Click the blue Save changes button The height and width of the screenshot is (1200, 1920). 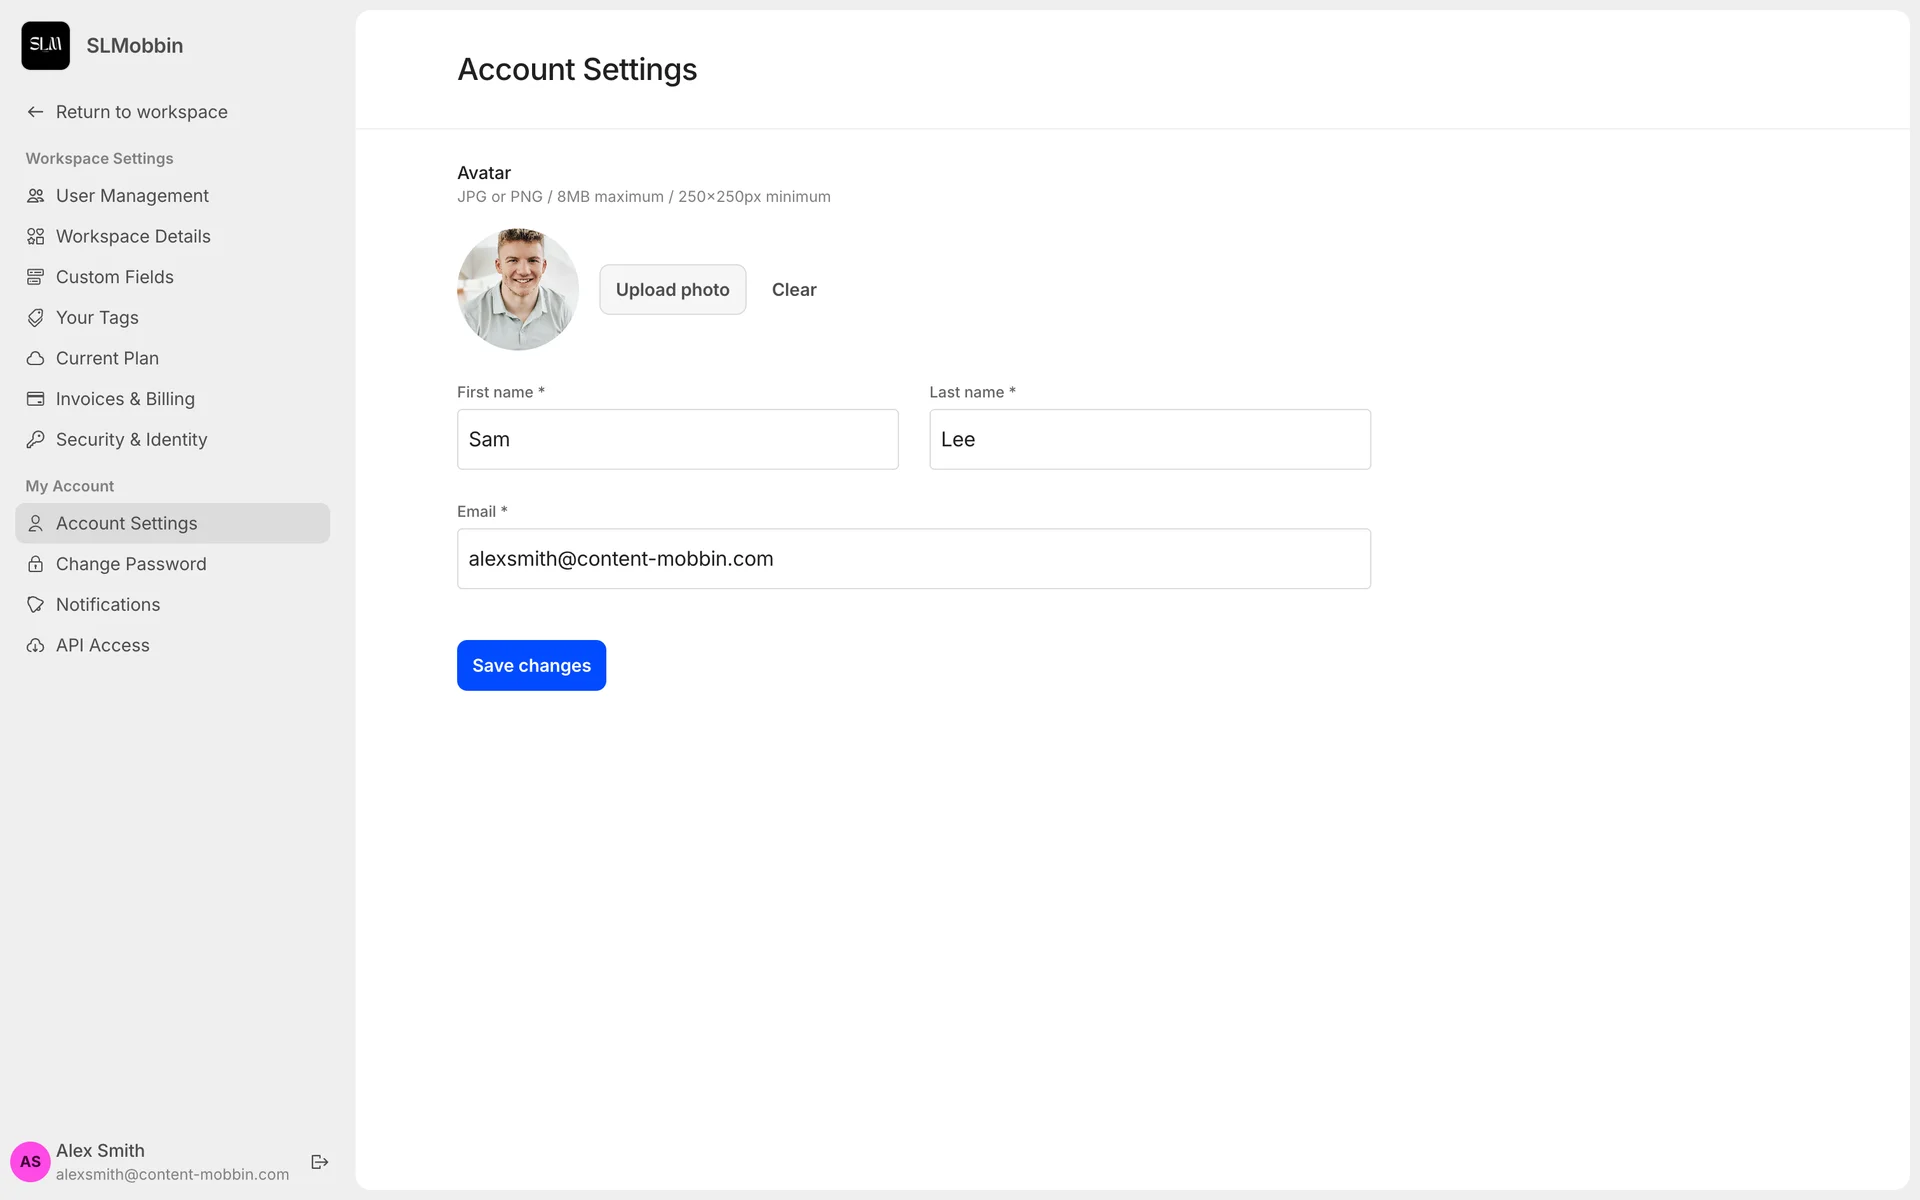(531, 666)
